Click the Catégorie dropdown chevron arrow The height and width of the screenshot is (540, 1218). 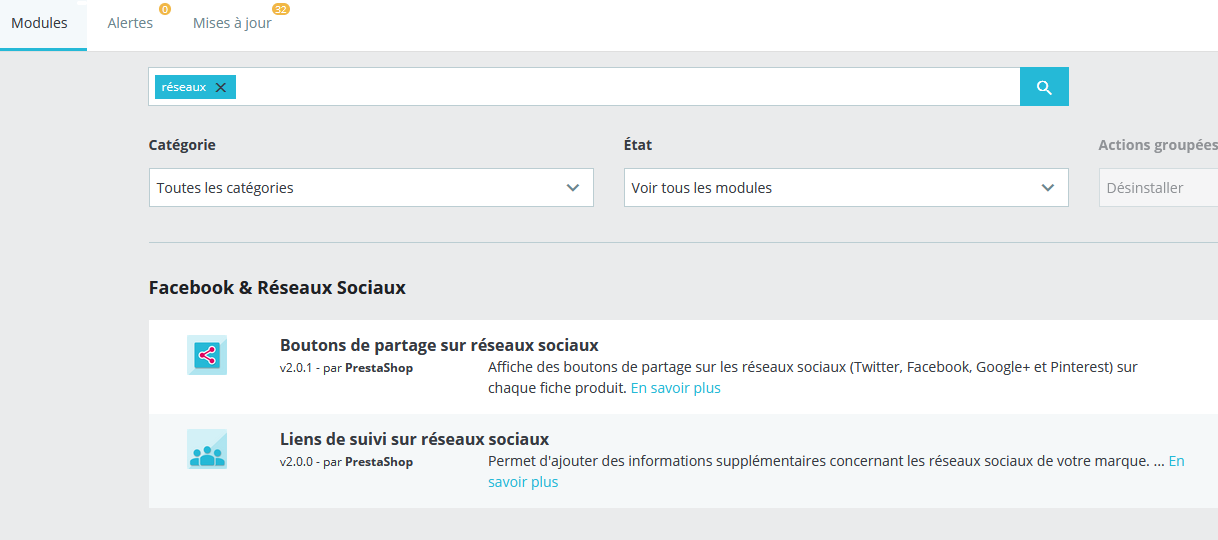coord(573,188)
